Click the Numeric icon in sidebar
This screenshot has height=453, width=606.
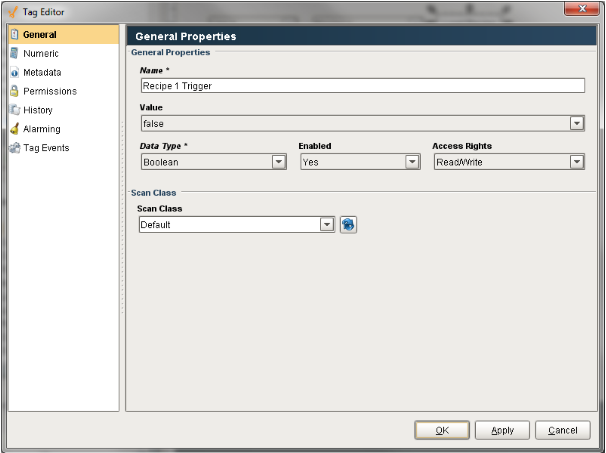pos(14,54)
